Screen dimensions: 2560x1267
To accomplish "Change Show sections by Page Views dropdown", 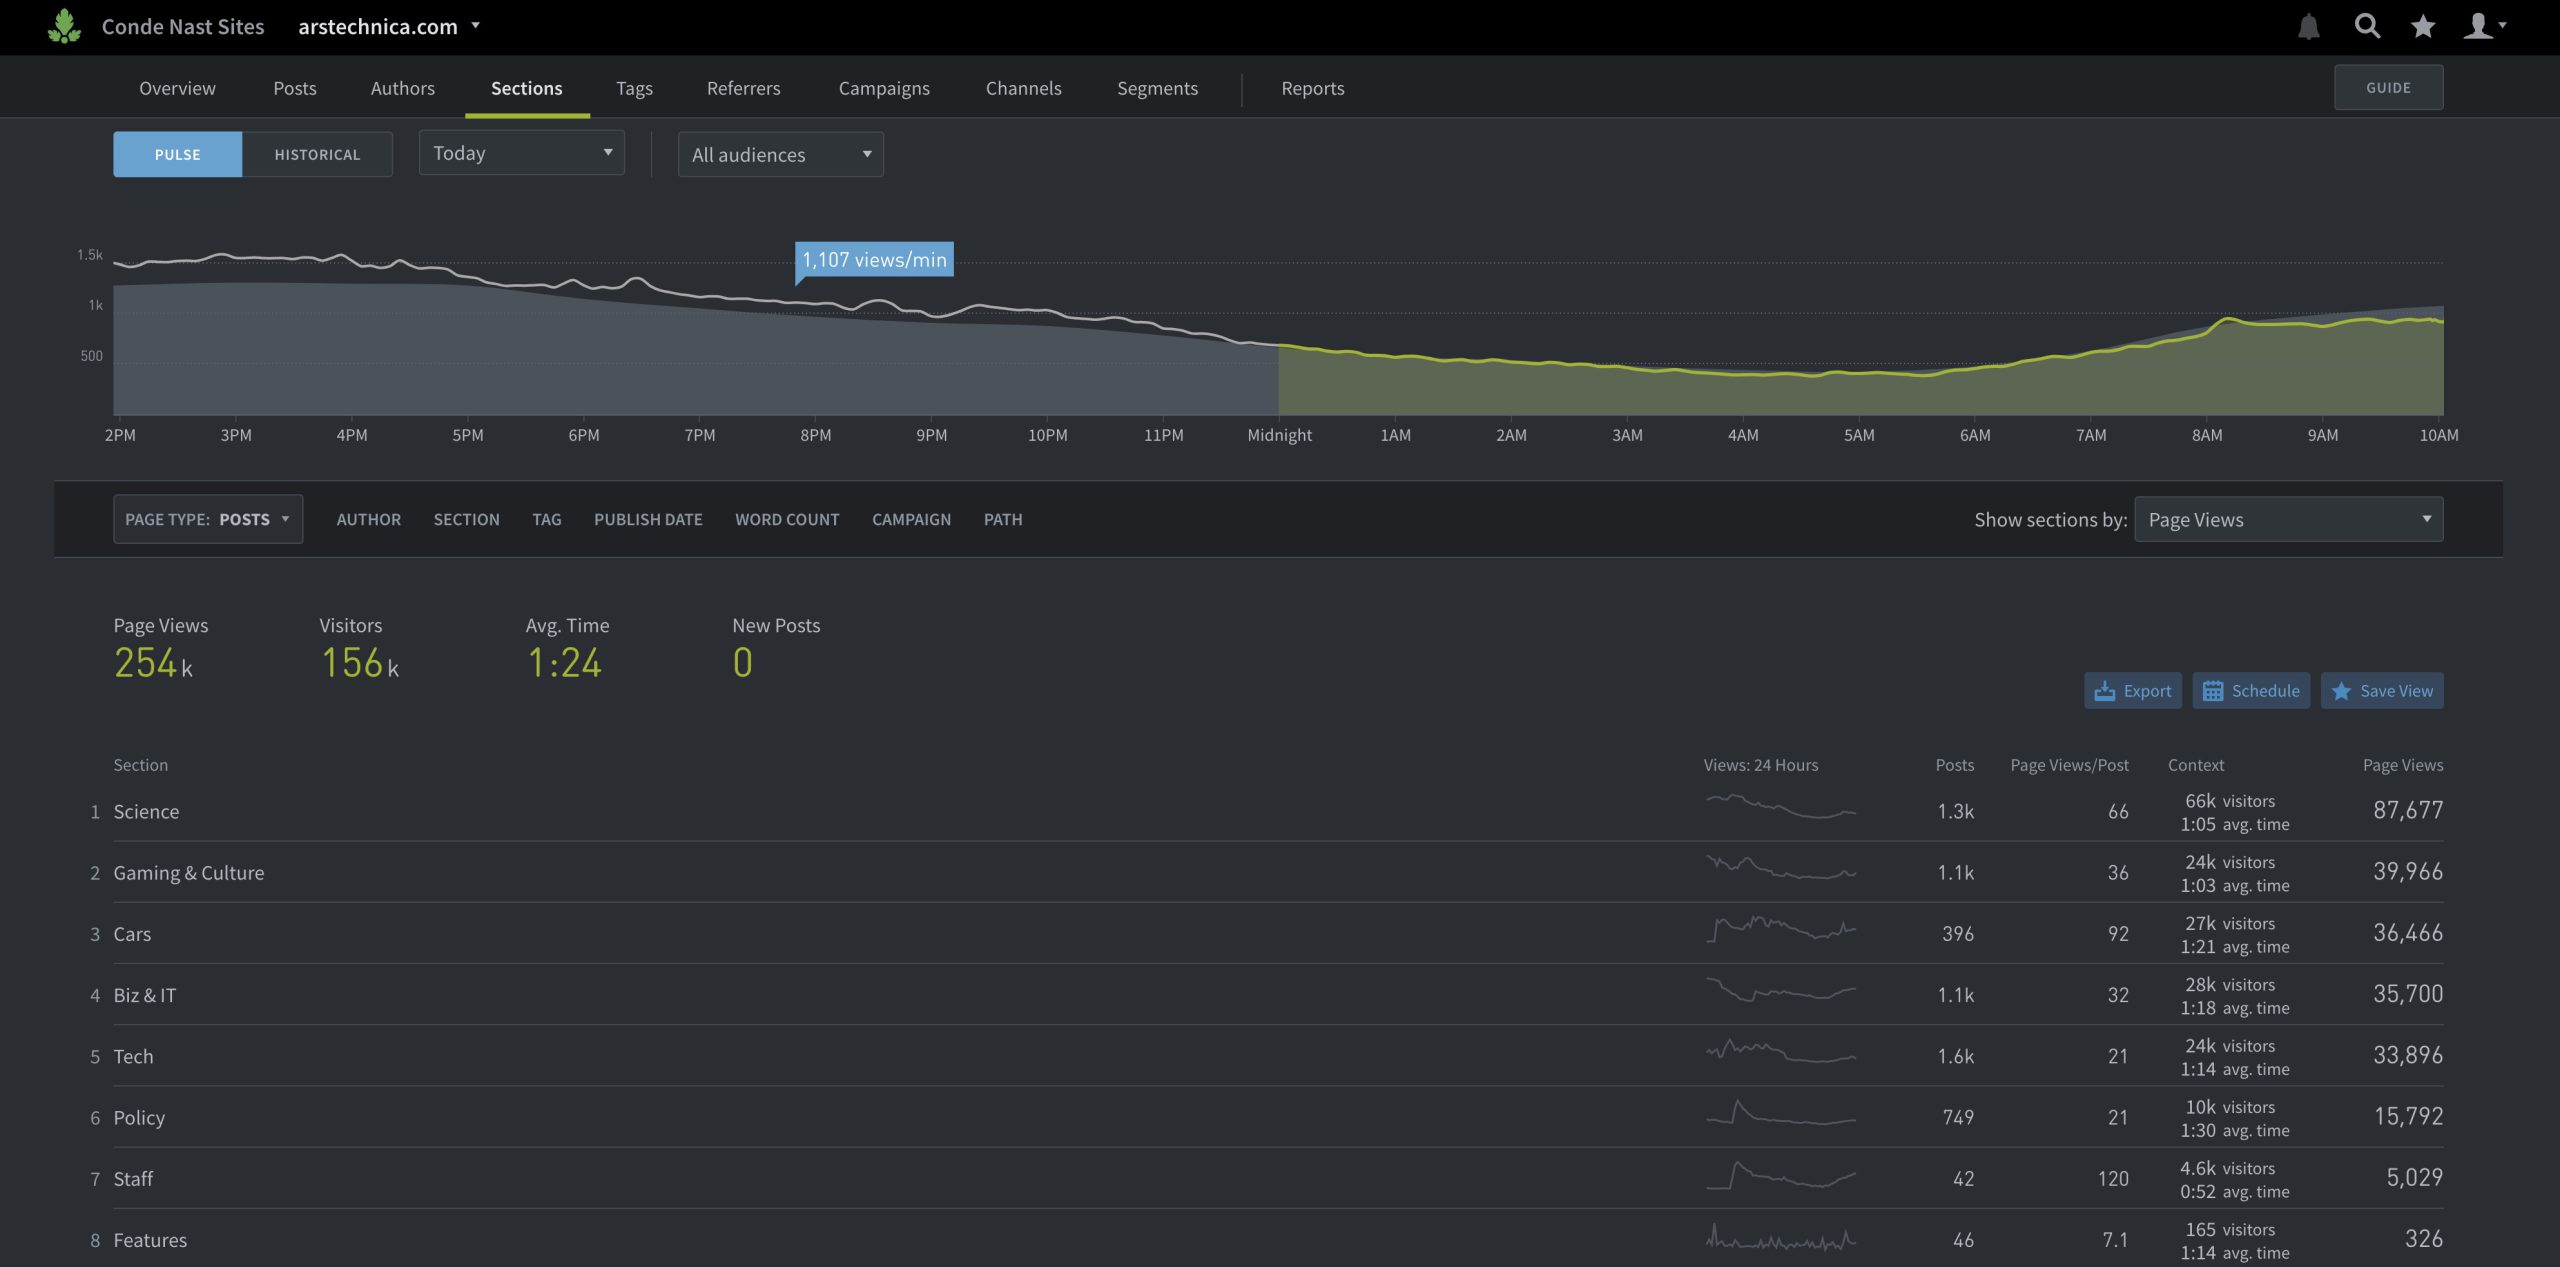I will [2289, 519].
